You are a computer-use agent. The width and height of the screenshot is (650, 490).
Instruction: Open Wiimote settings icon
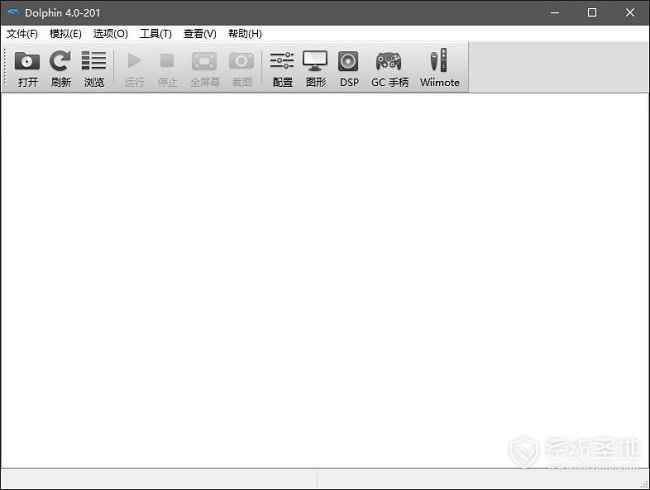(x=439, y=60)
